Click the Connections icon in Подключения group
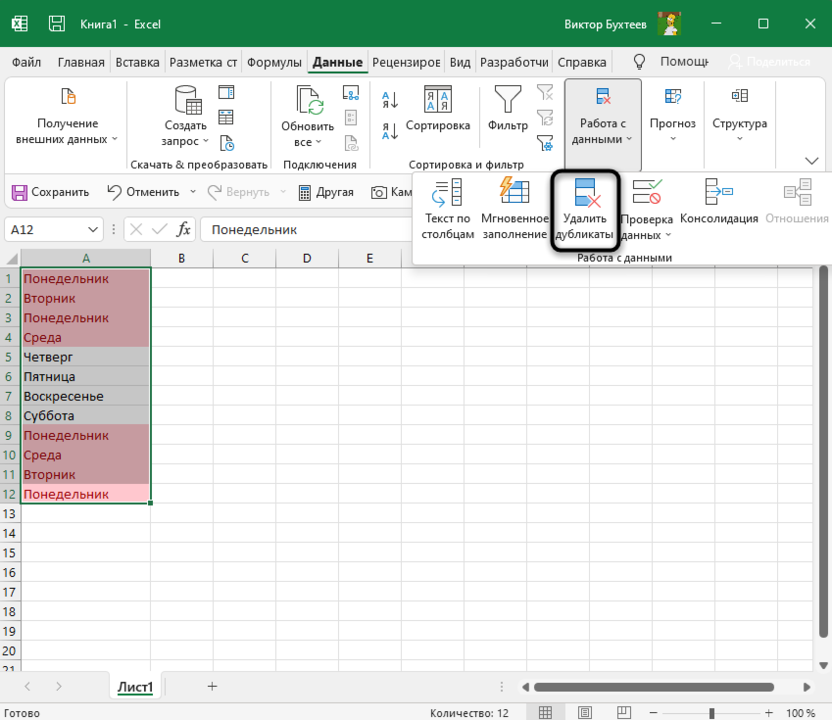832x720 pixels. point(351,92)
